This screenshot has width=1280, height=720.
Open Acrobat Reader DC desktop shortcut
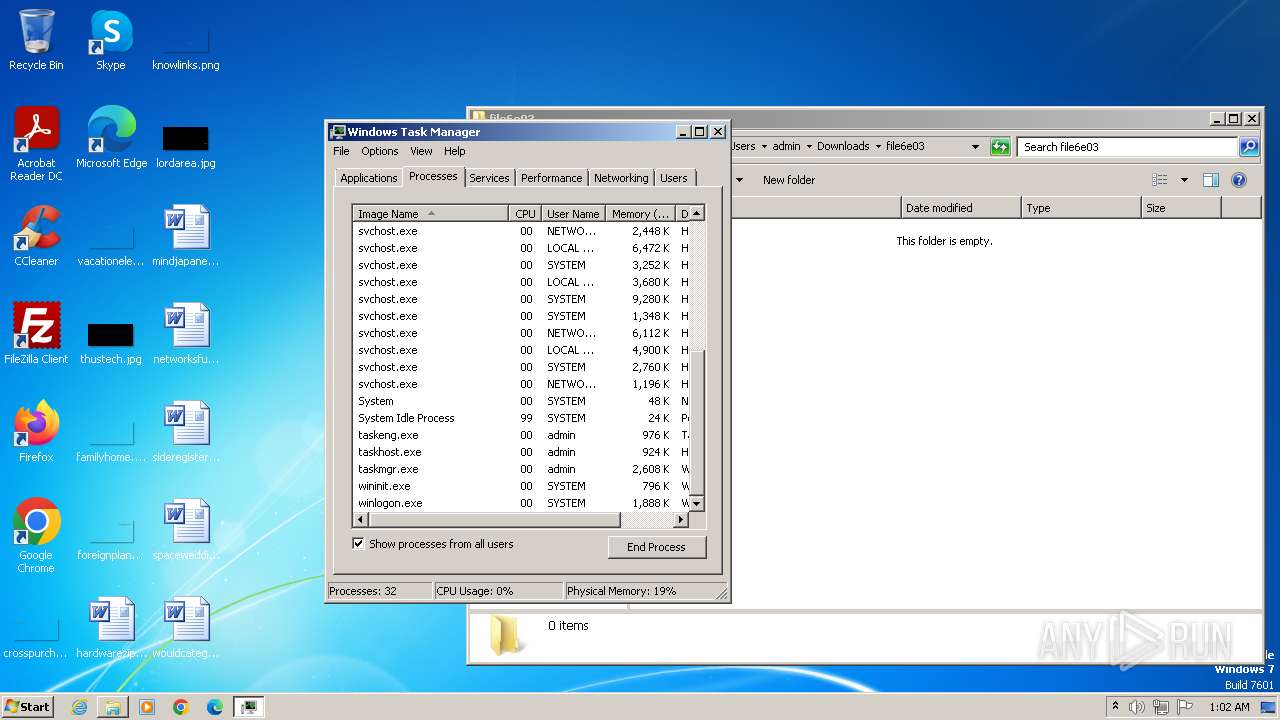[36, 144]
